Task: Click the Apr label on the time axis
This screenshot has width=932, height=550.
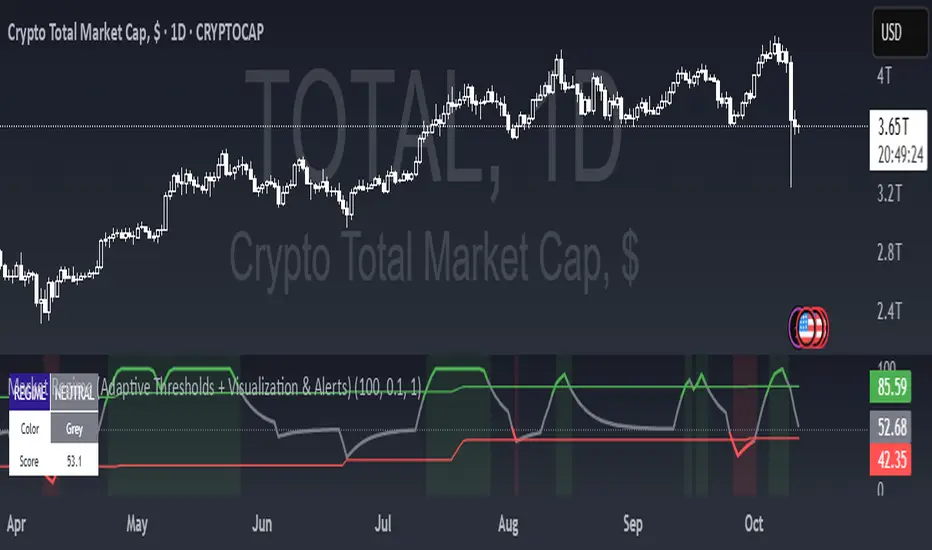Action: click(17, 522)
